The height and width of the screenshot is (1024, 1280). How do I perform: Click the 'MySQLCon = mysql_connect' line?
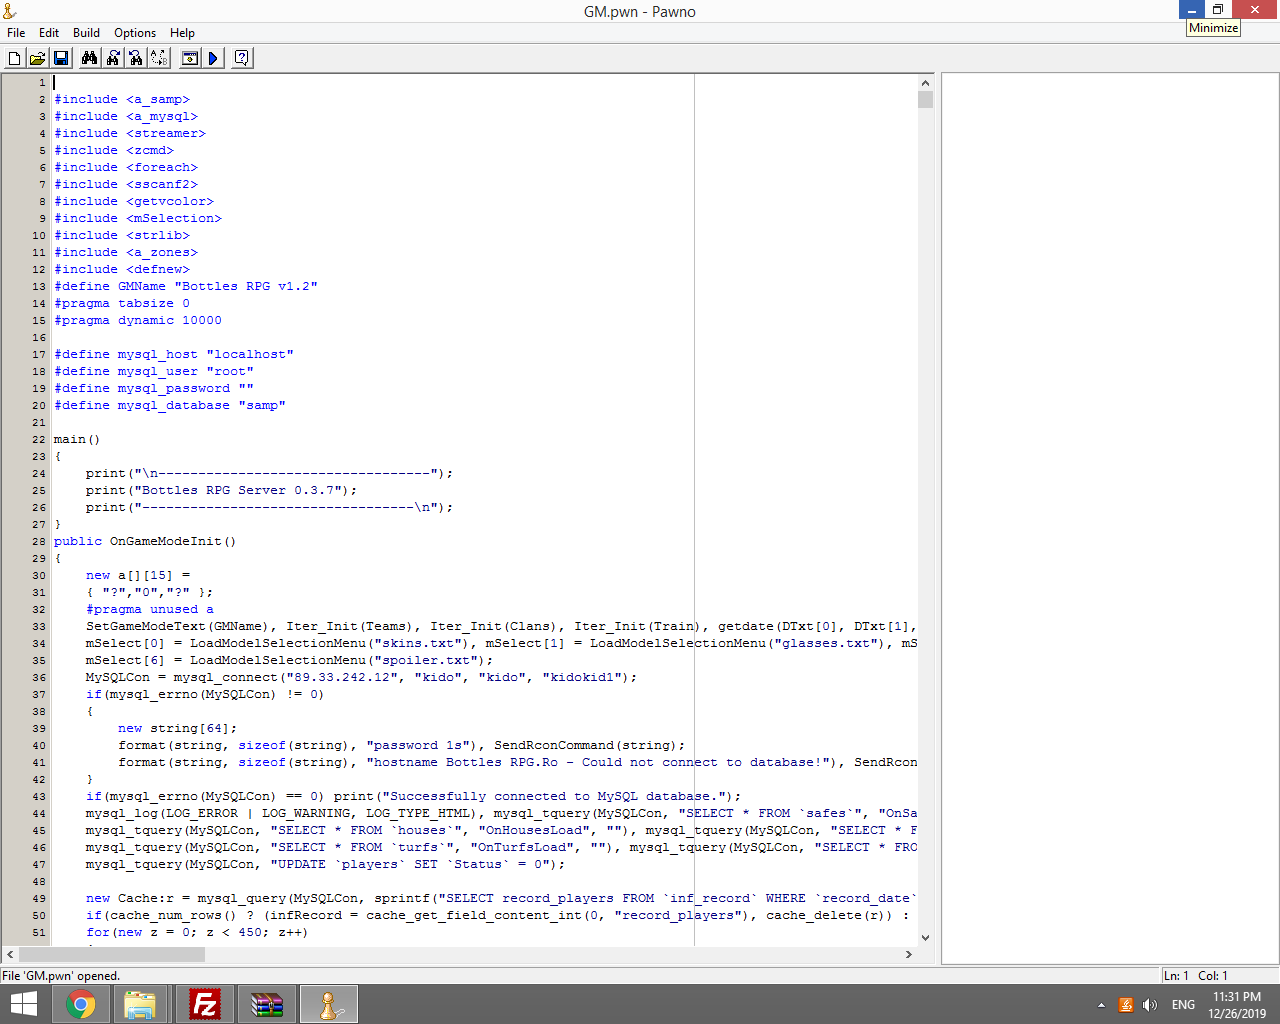coord(361,677)
